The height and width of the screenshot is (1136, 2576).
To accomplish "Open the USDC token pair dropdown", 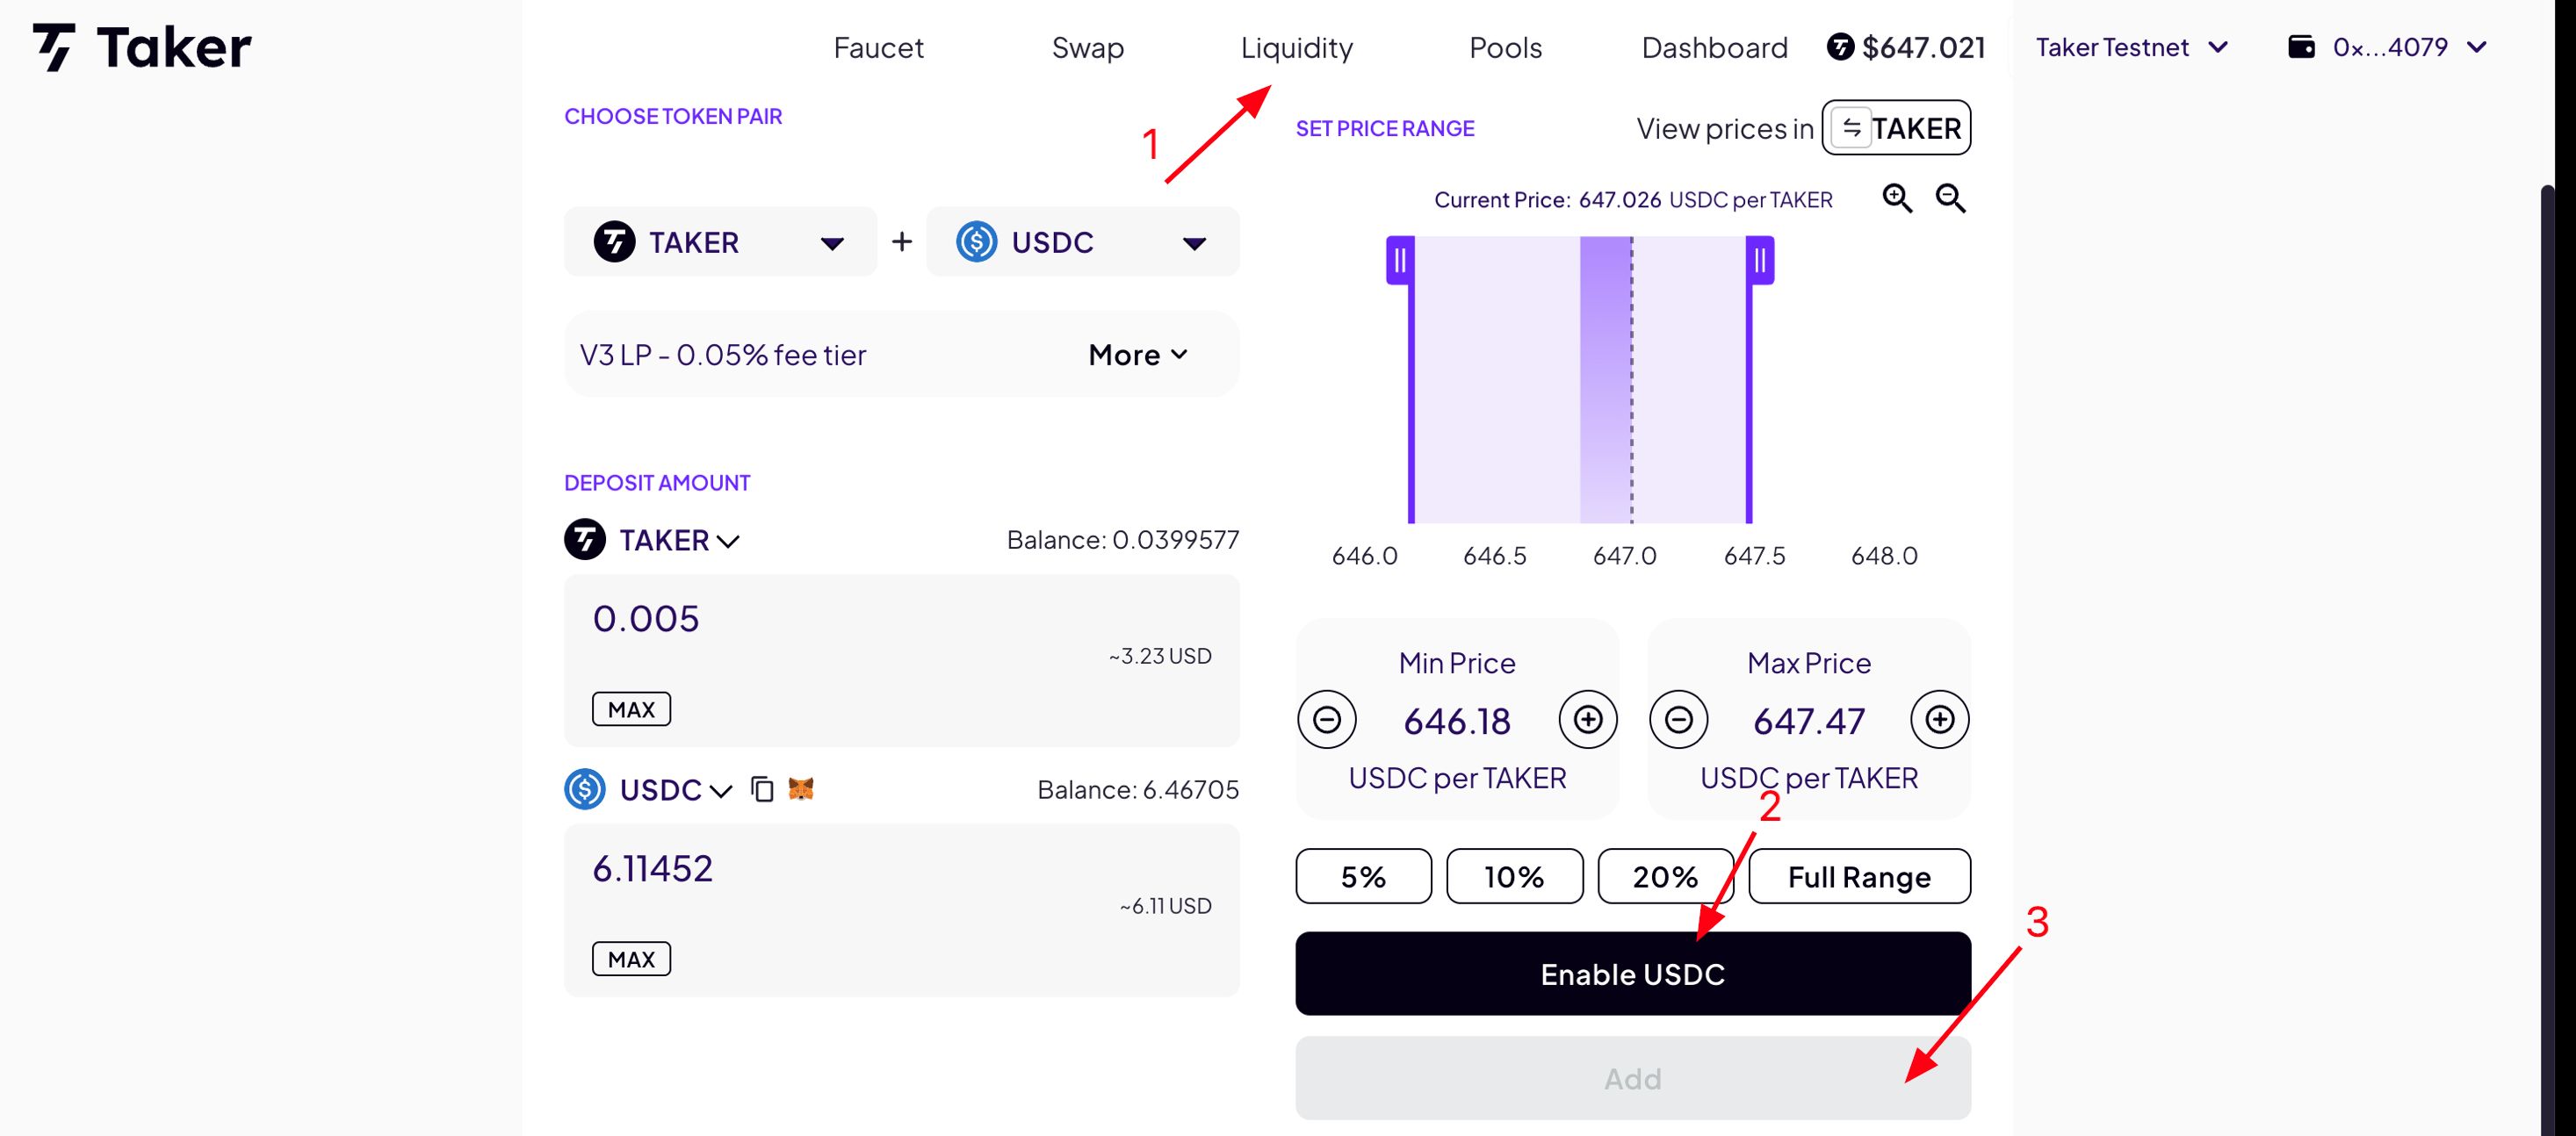I will point(1082,242).
